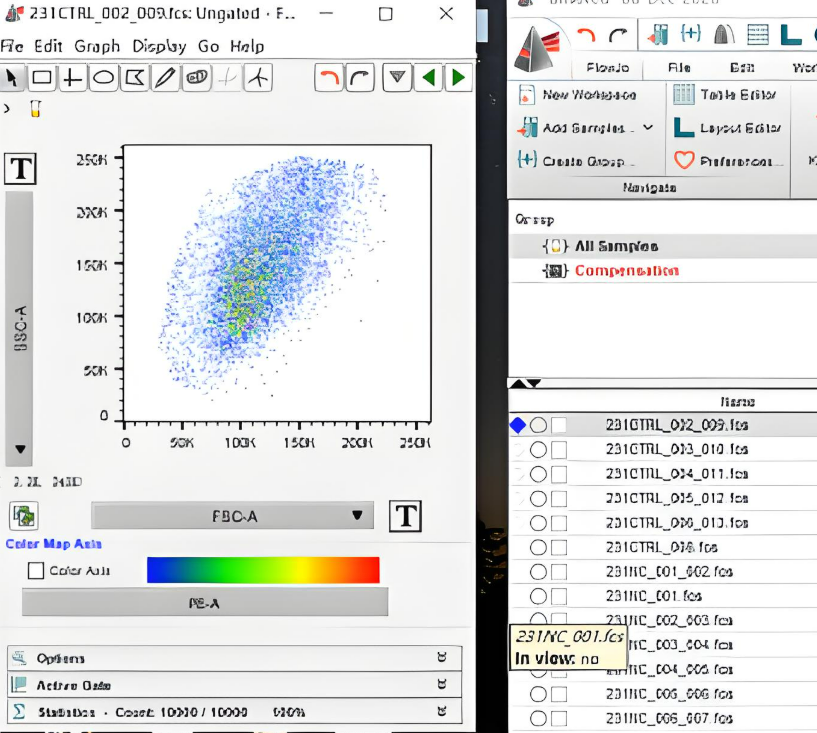The width and height of the screenshot is (817, 733).
Task: Open the Edit menu in the graph window
Action: pyautogui.click(x=48, y=46)
